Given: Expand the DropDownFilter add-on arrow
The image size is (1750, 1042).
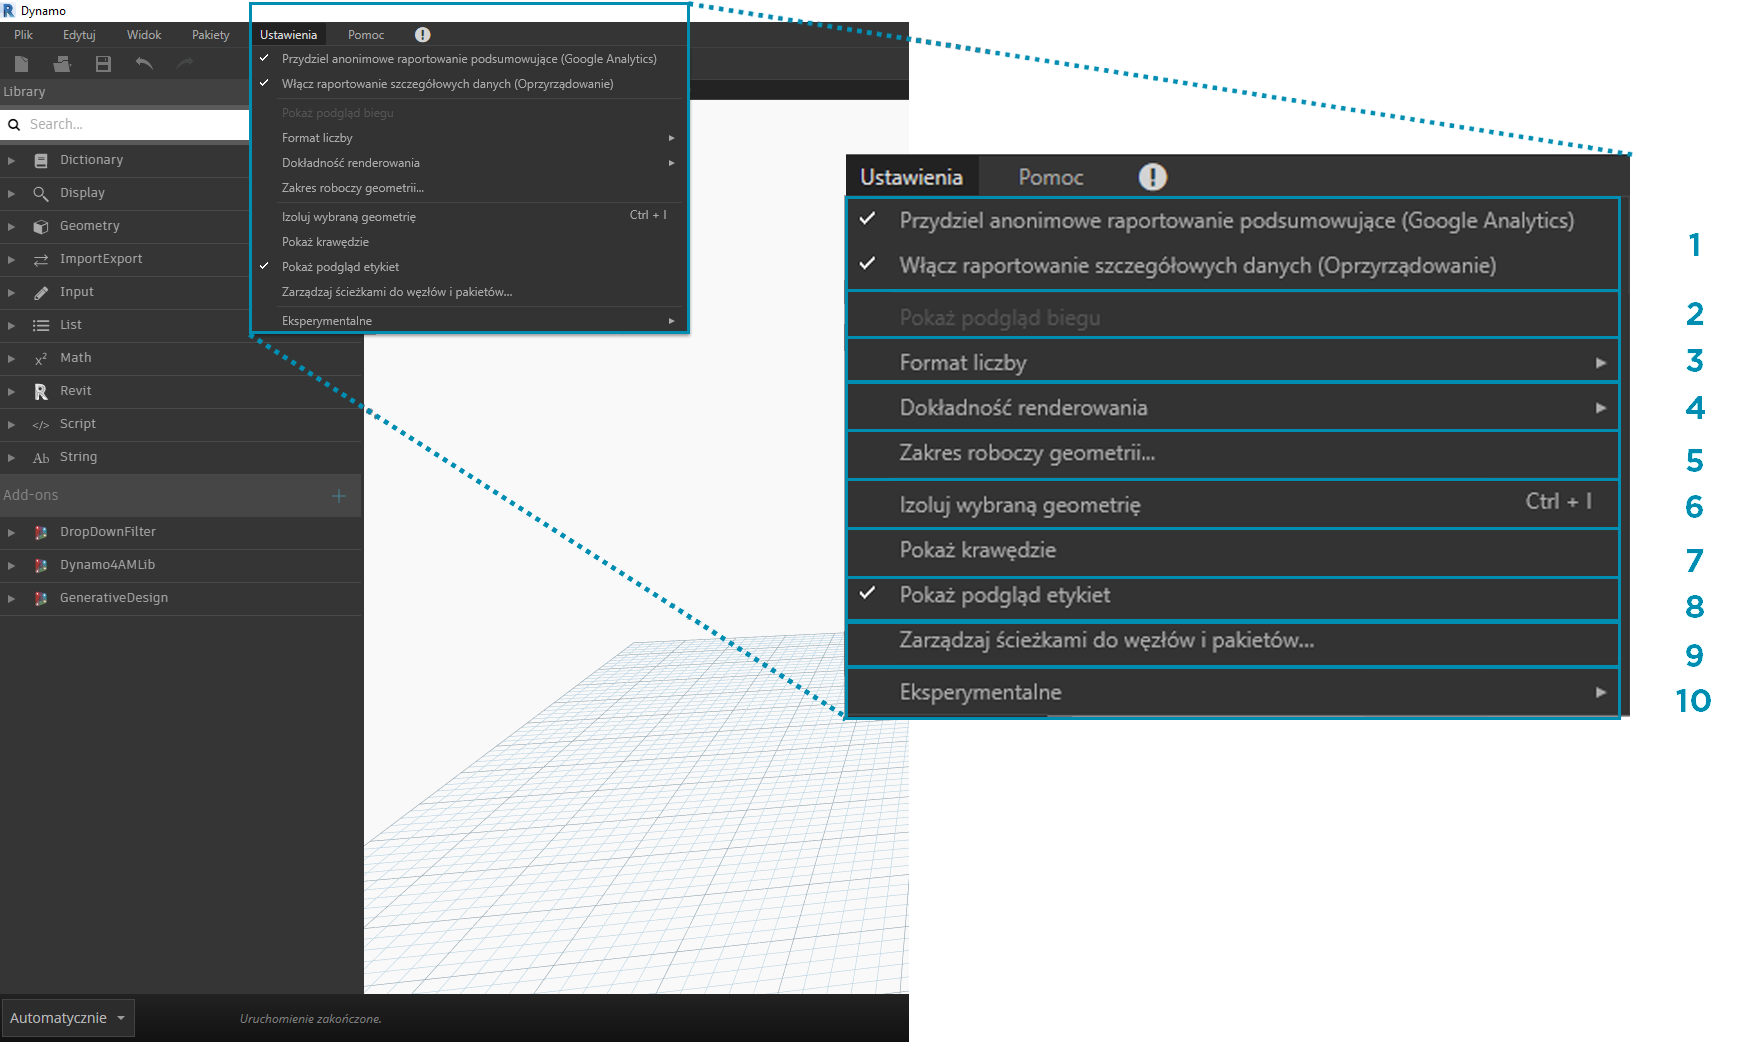Looking at the screenshot, I should coord(11,532).
